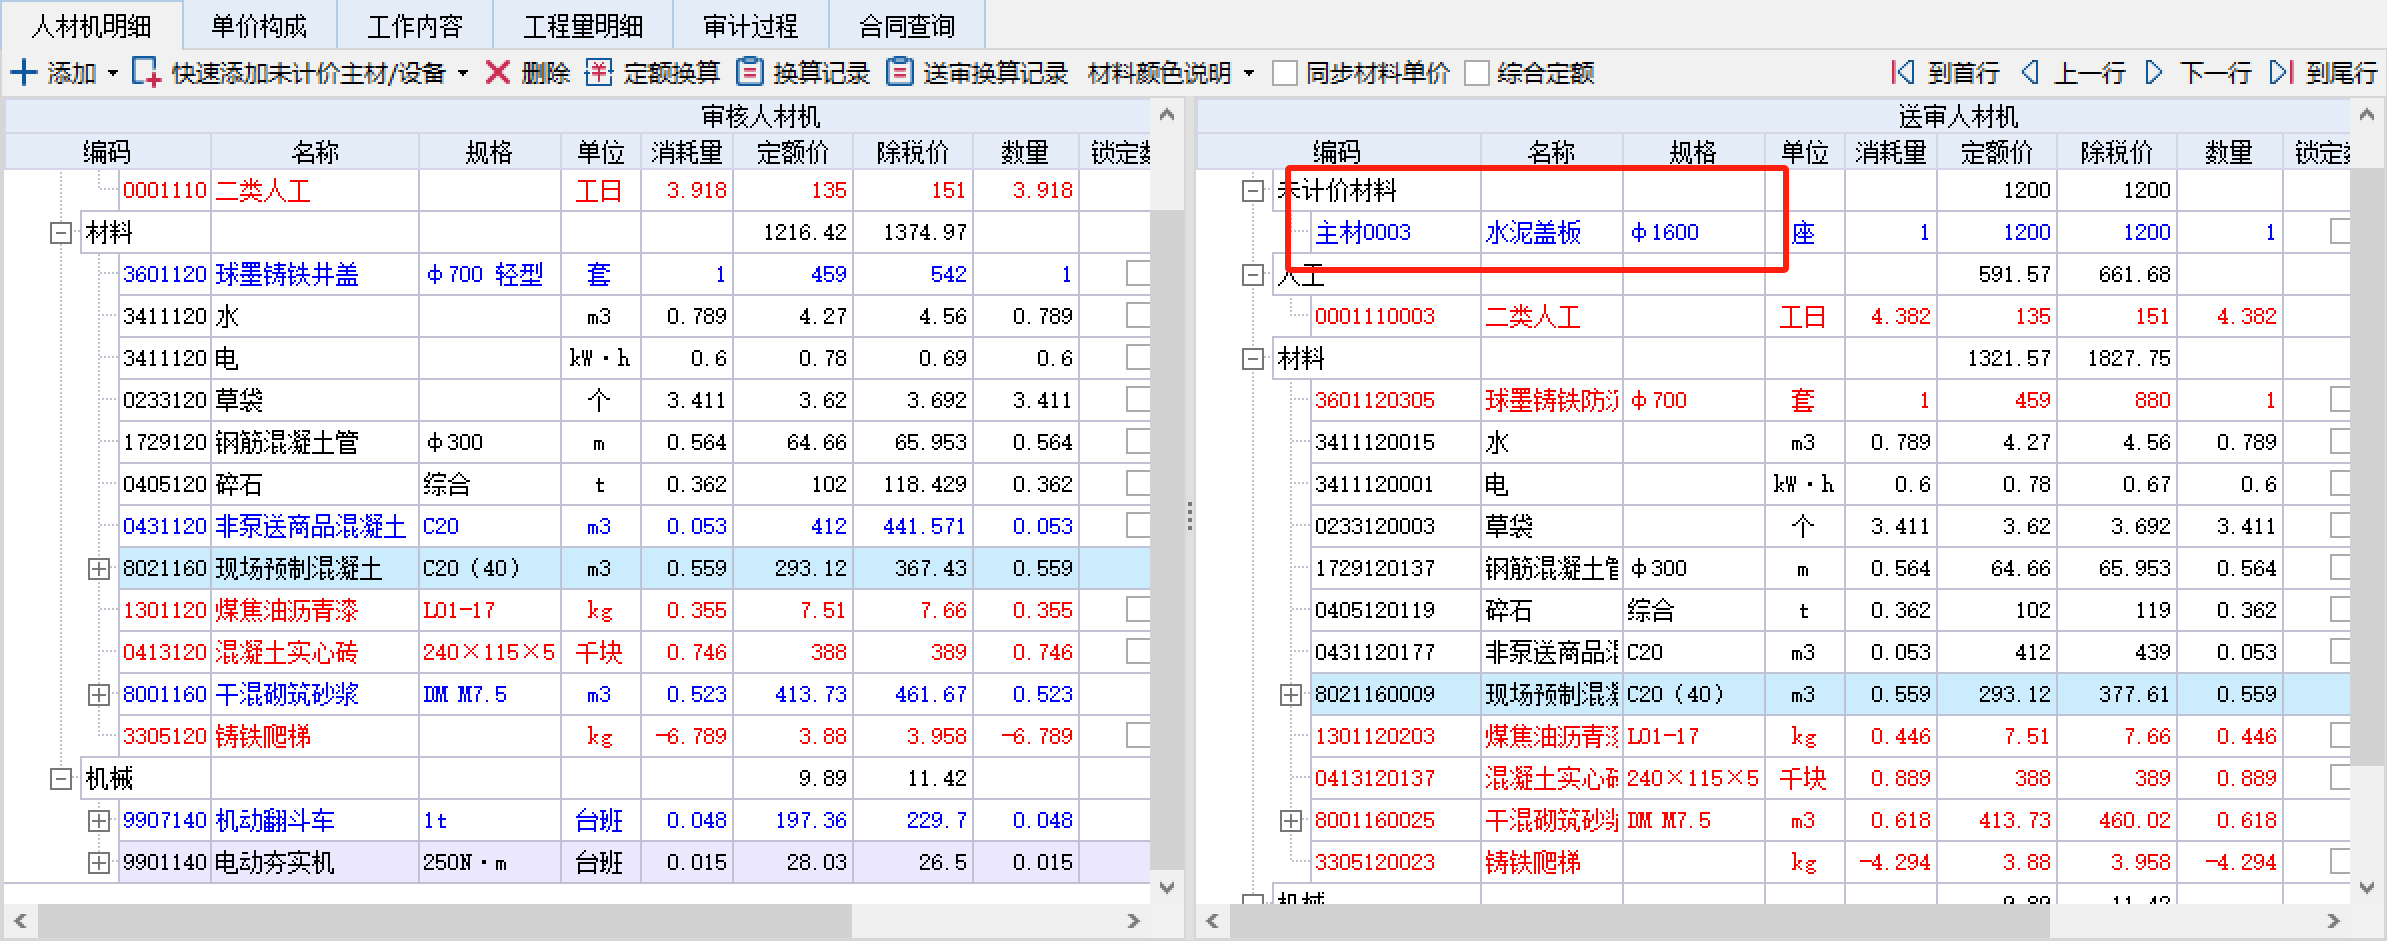The image size is (2387, 941).
Task: Select the left 二类人工 name cell
Action: coord(315,190)
